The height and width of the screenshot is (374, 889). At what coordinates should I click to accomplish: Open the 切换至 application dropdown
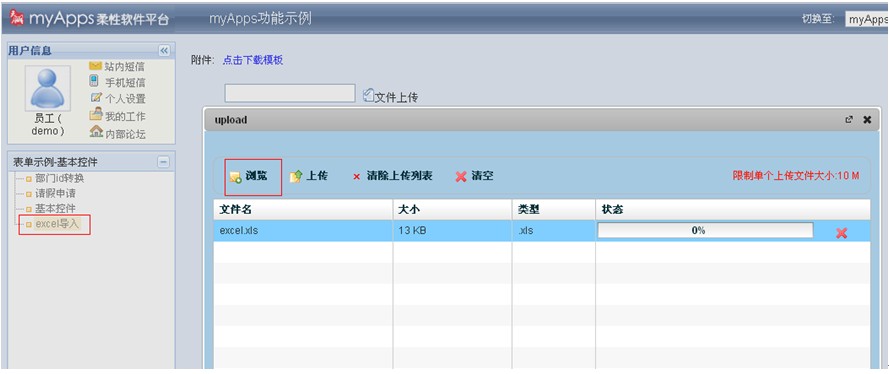(866, 19)
